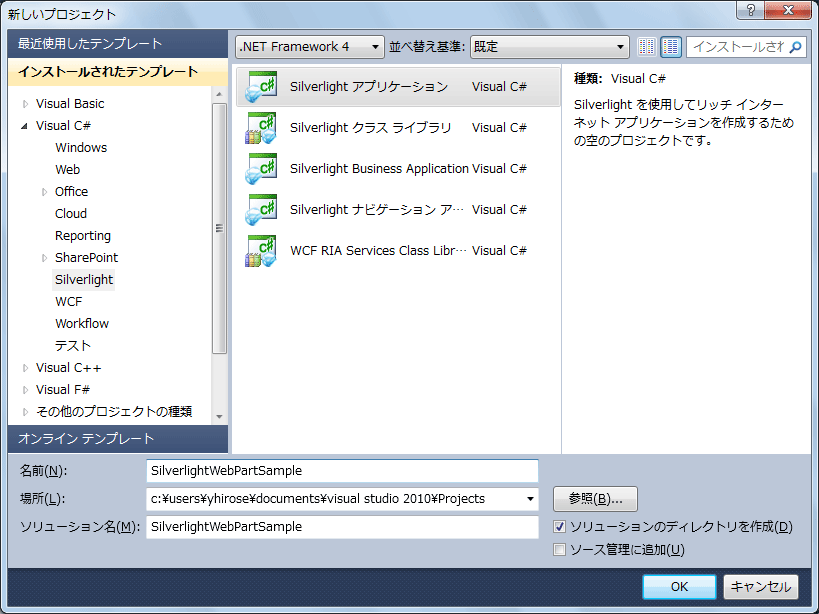Expand the Visual Basic tree node
The image size is (819, 614).
pyautogui.click(x=25, y=104)
